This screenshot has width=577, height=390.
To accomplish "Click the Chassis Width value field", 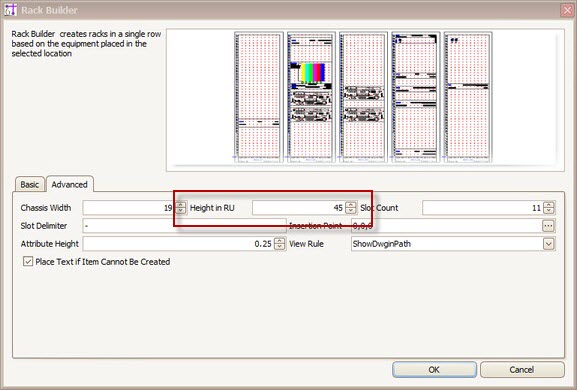I will click(x=129, y=208).
